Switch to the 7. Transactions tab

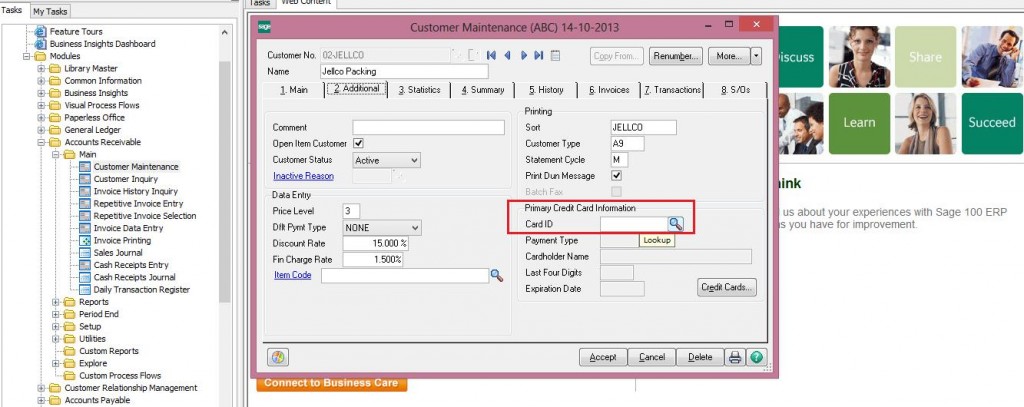(673, 90)
